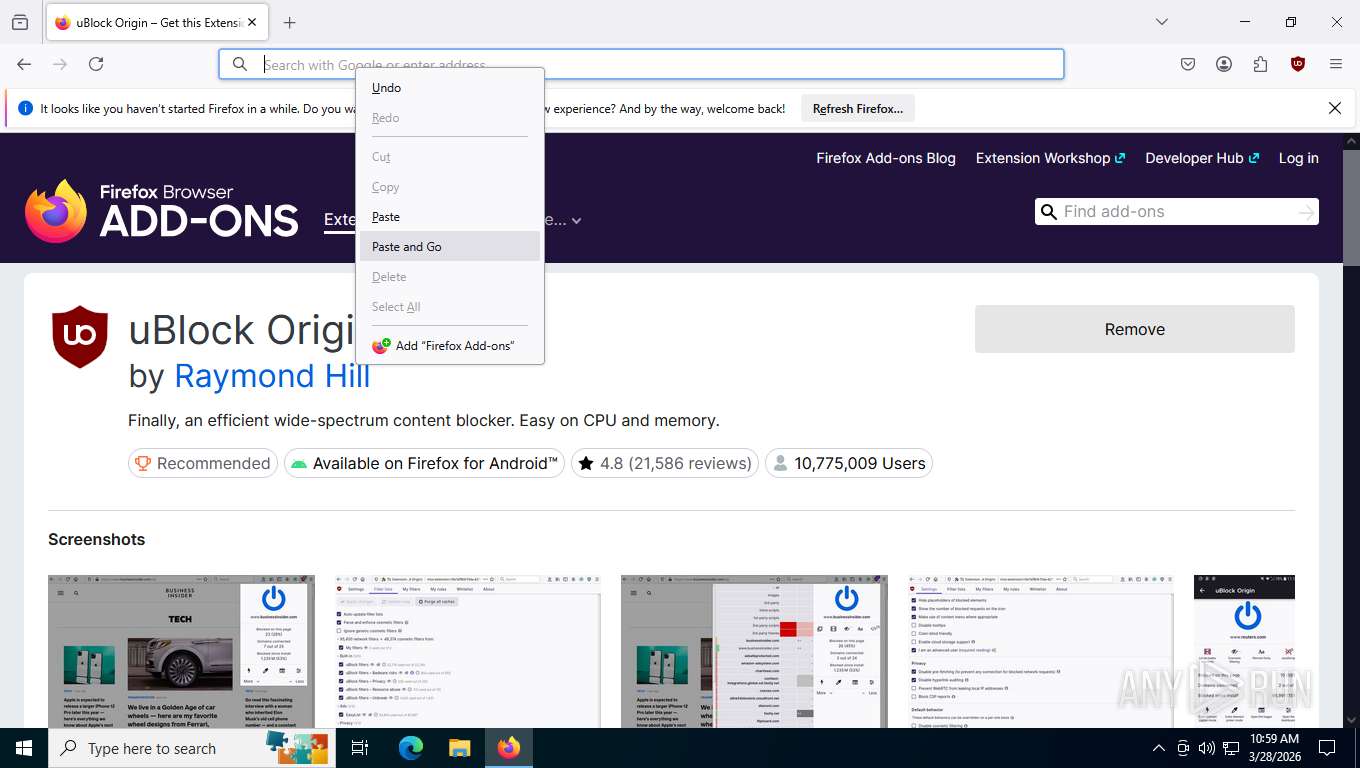Viewport: 1360px width, 768px height.
Task: Open the list all tabs chevron
Action: 1161,22
